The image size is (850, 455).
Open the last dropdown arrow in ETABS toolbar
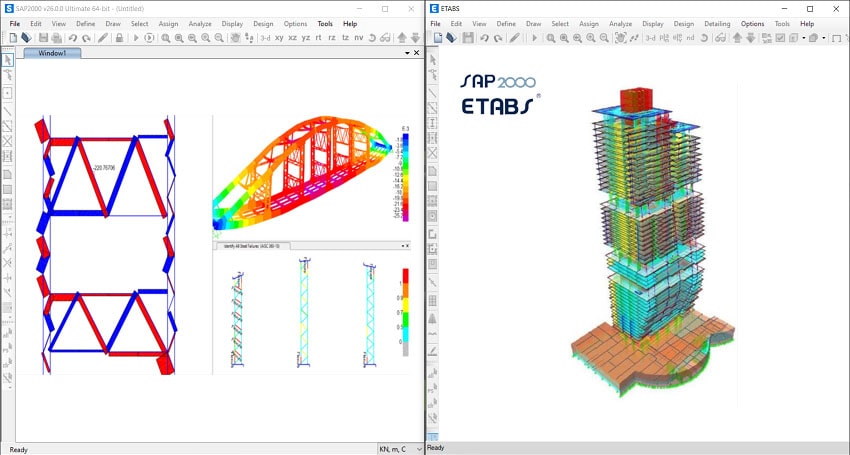pos(824,38)
